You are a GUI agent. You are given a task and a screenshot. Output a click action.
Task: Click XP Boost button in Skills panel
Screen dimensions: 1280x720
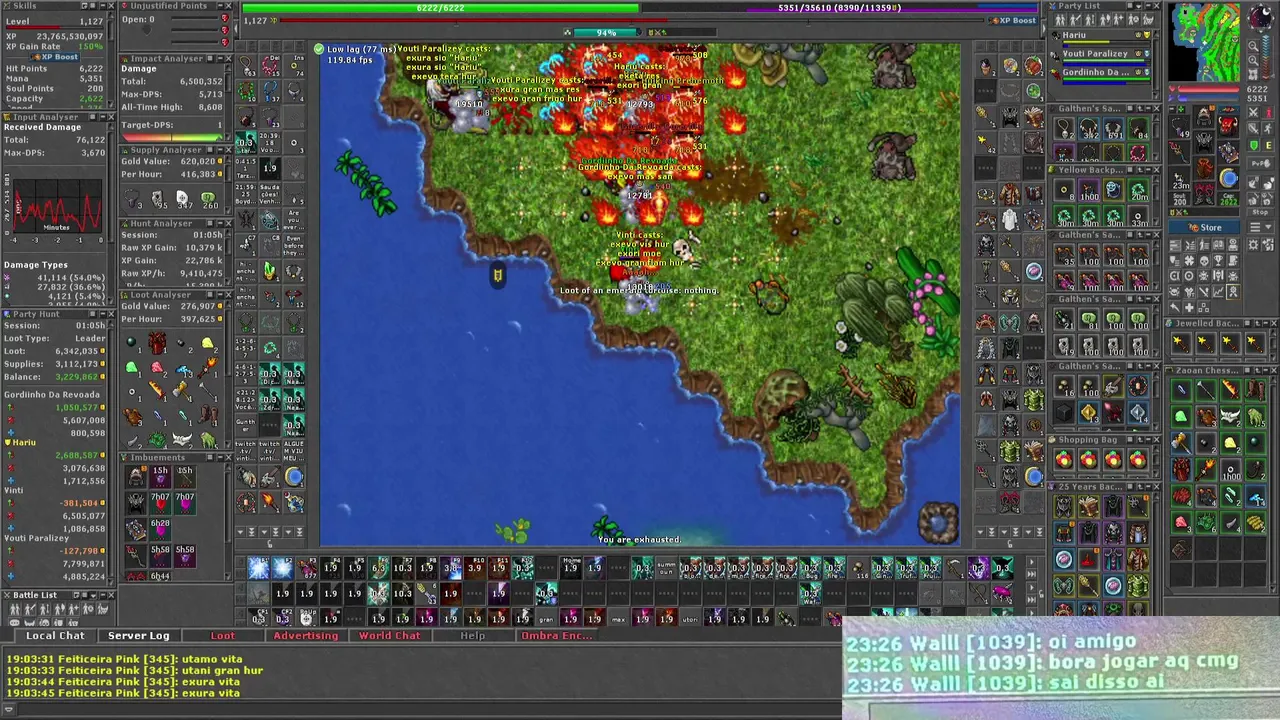pos(55,57)
